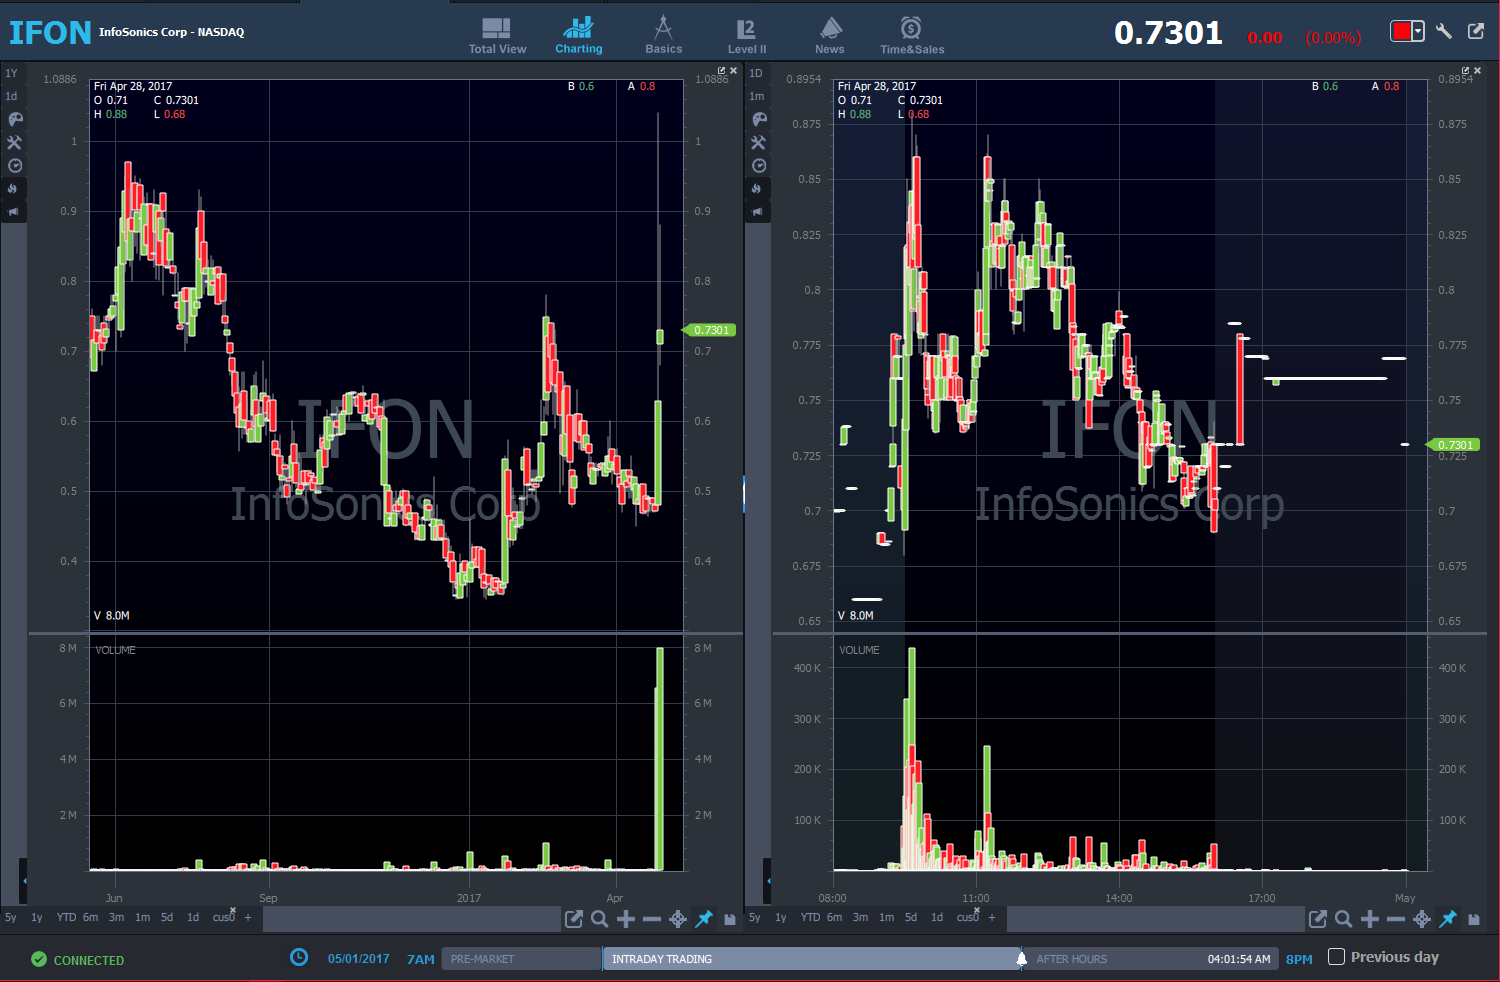
Task: Set left chart range to 6m
Action: point(91,917)
